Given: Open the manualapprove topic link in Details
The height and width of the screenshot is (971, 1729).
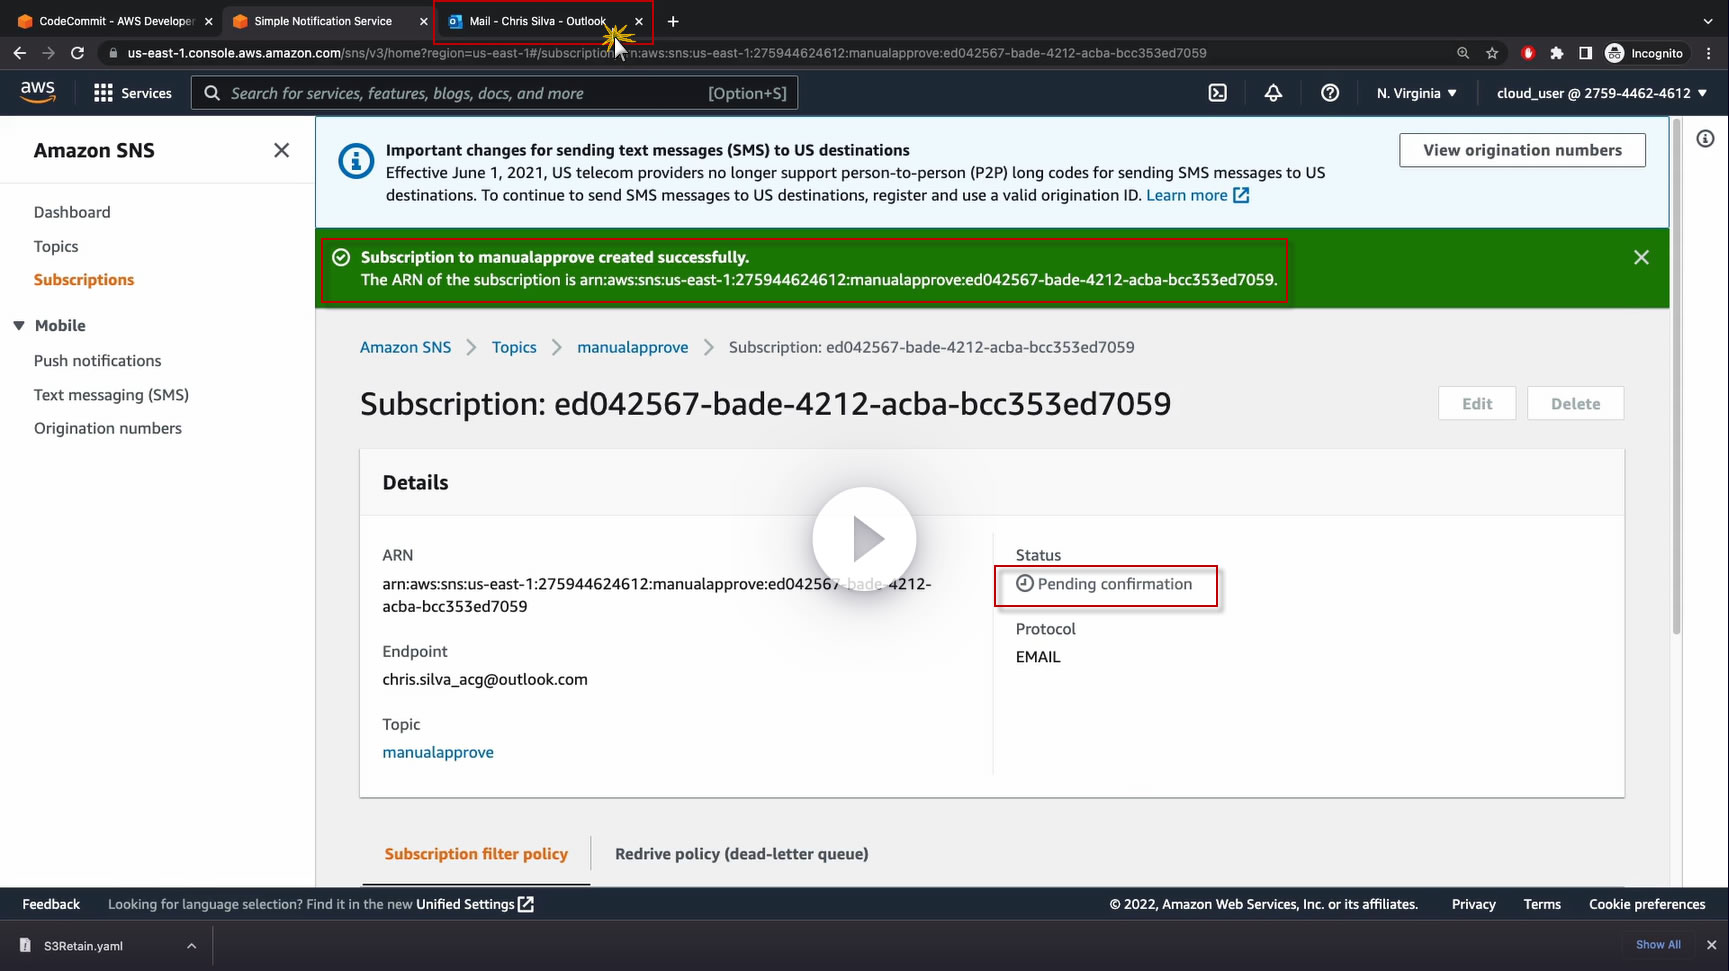Looking at the screenshot, I should [438, 752].
